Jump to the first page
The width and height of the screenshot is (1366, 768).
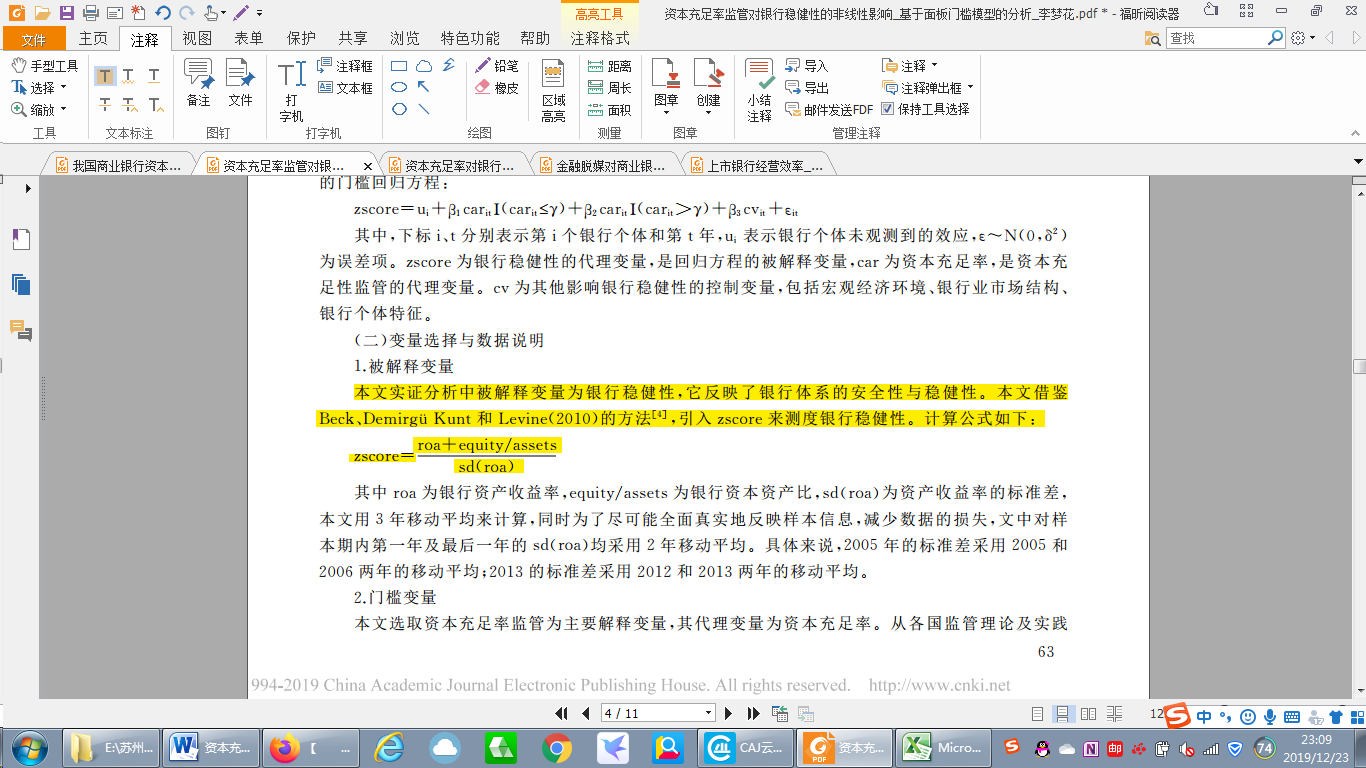563,713
